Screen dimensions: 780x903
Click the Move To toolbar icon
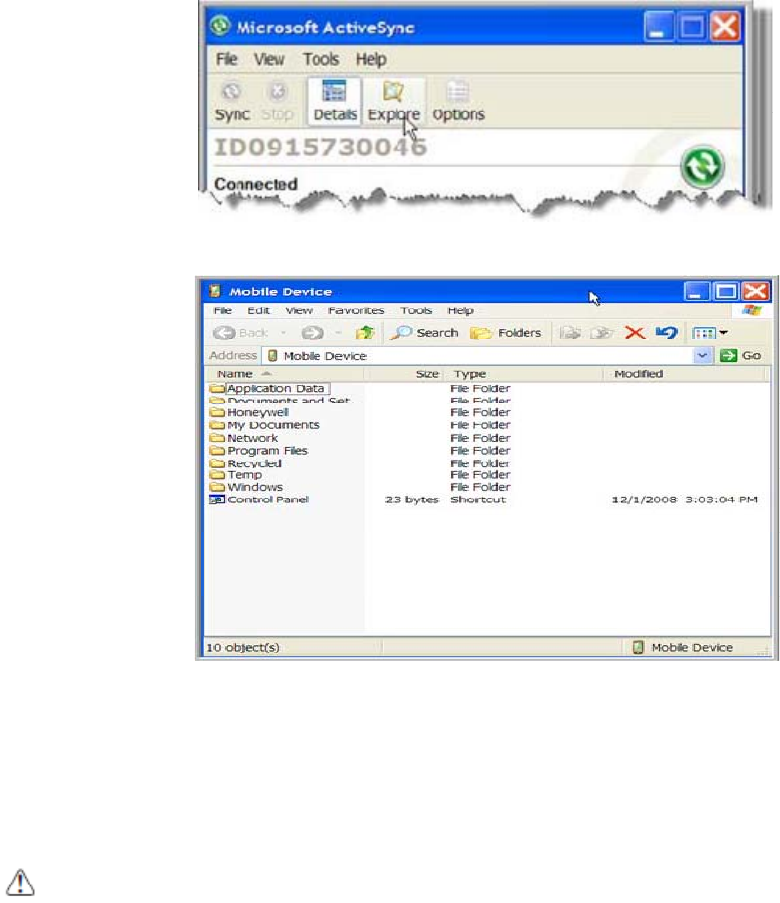(570, 333)
